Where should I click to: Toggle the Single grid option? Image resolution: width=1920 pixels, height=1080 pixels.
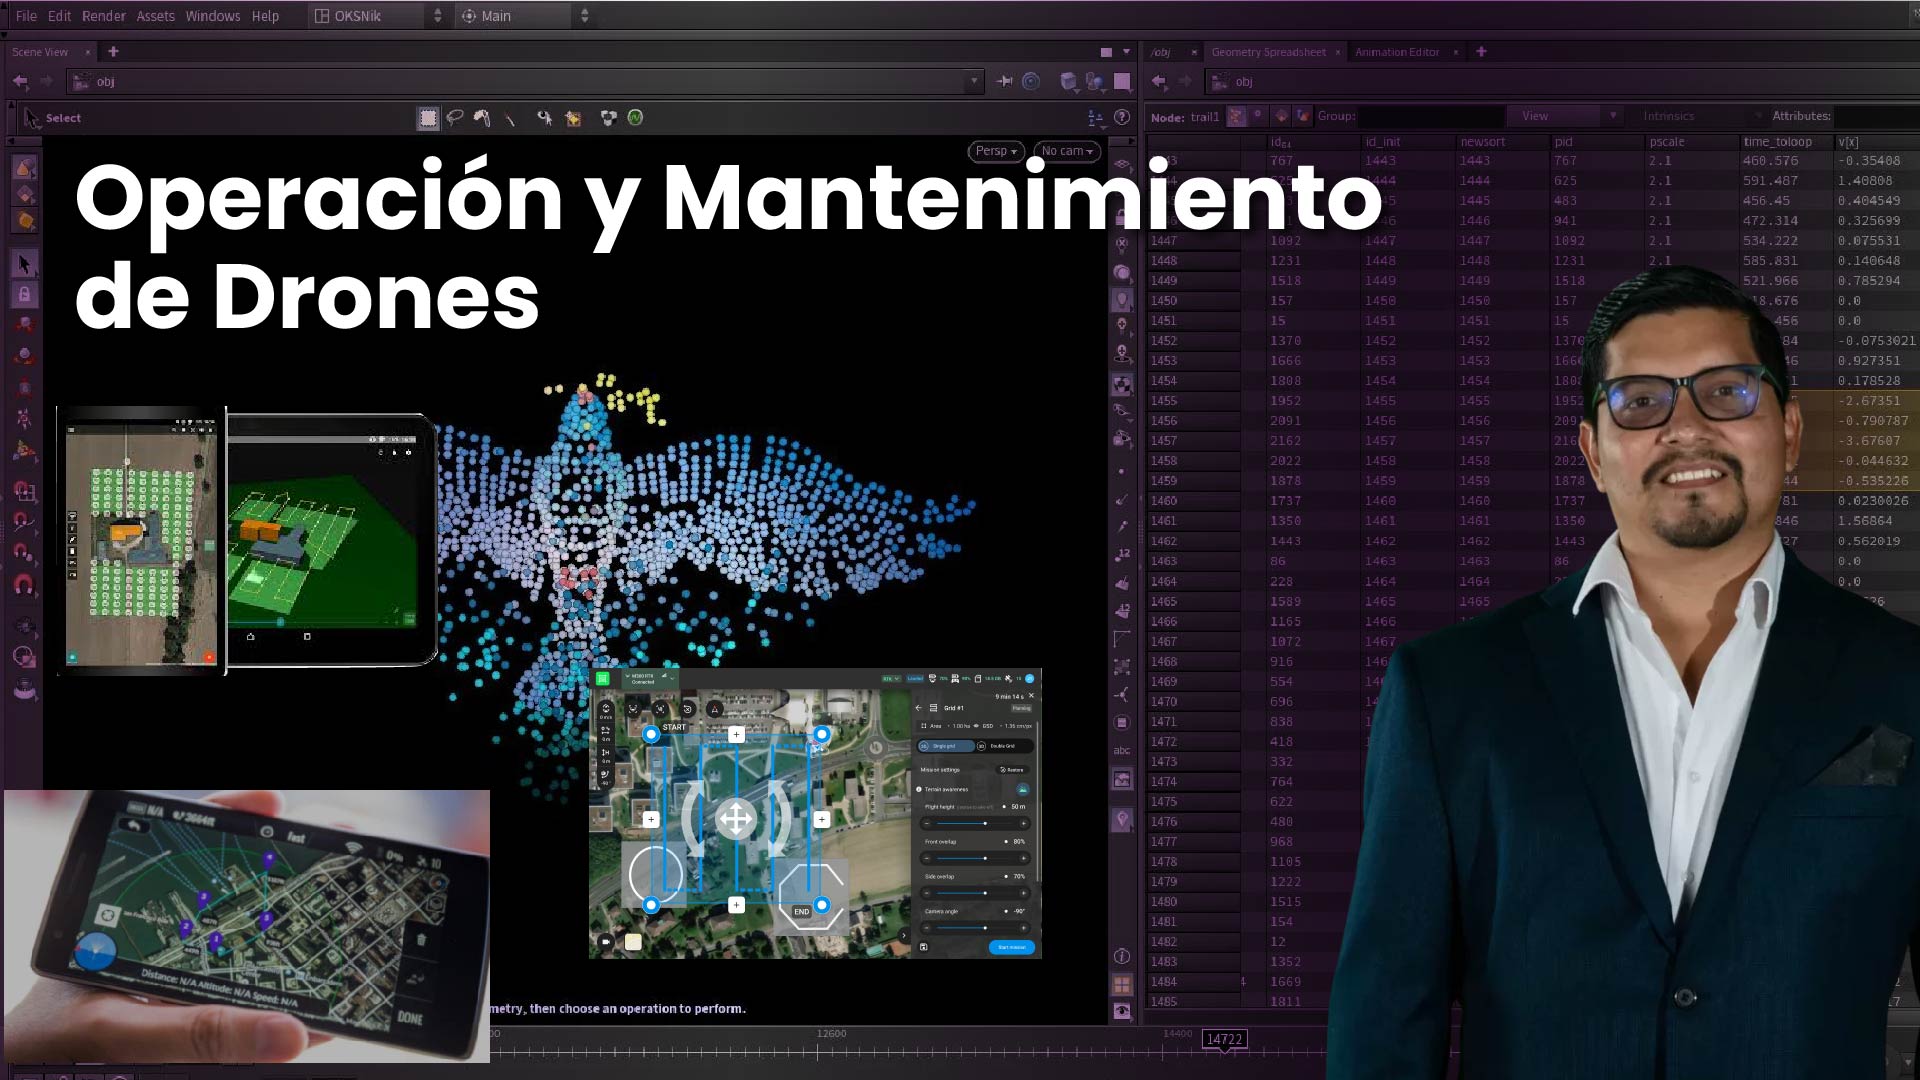[x=943, y=746]
